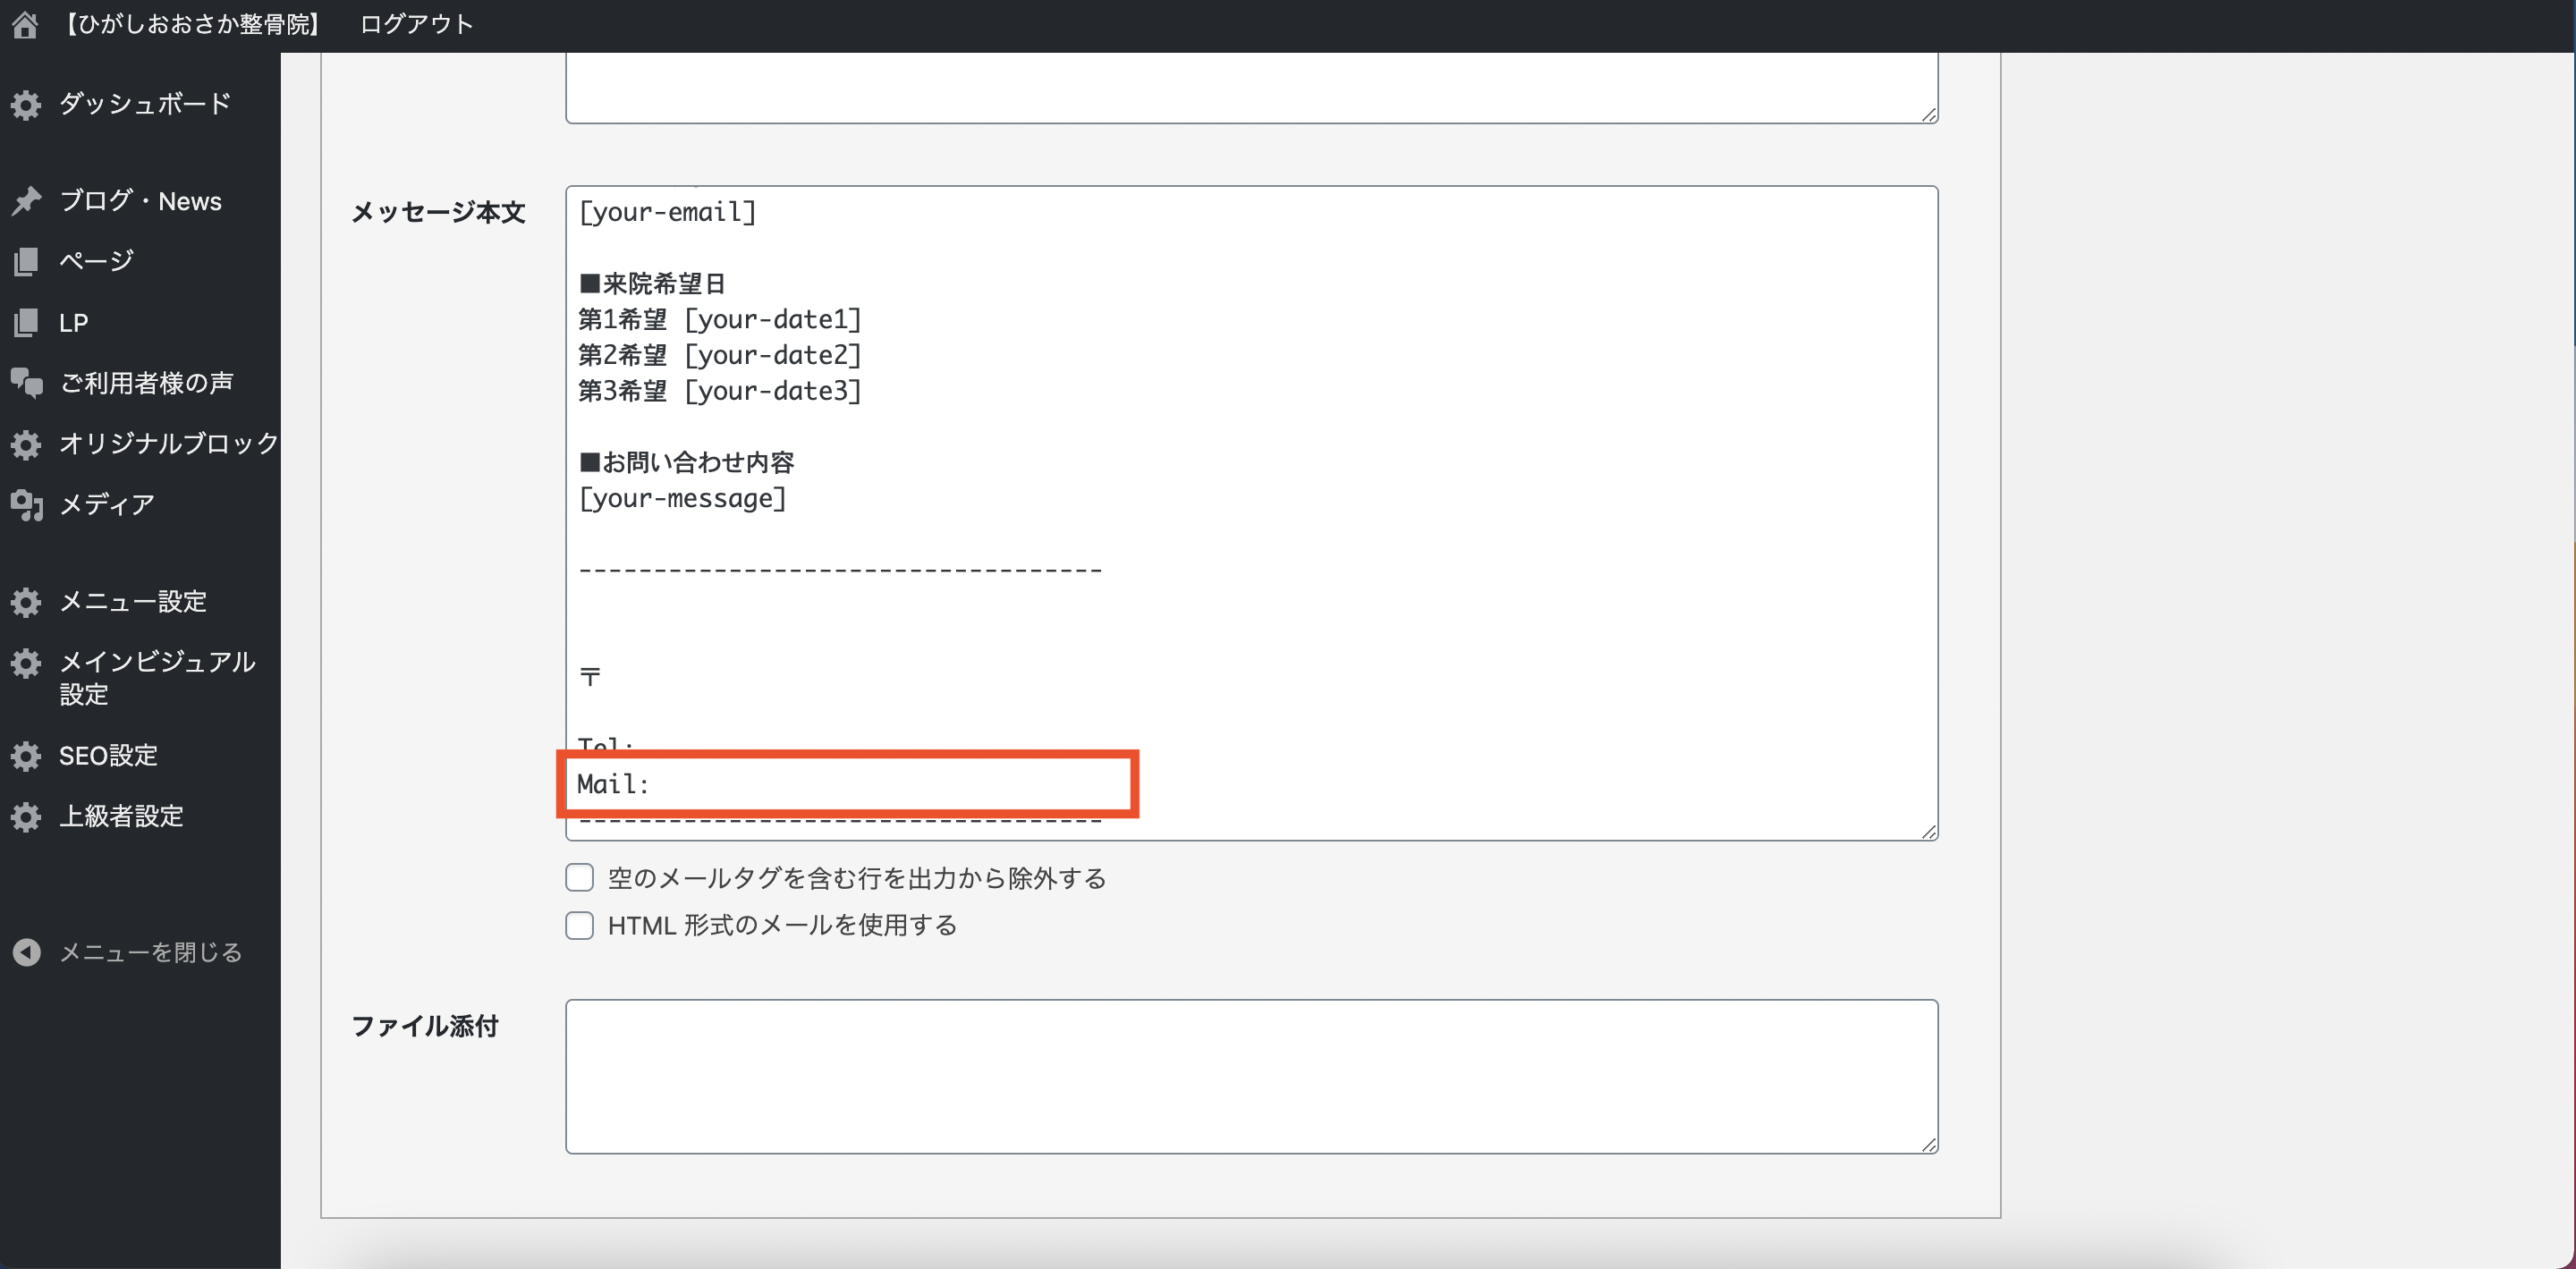
Task: Open メニュー設定 menu item
Action: coord(132,601)
